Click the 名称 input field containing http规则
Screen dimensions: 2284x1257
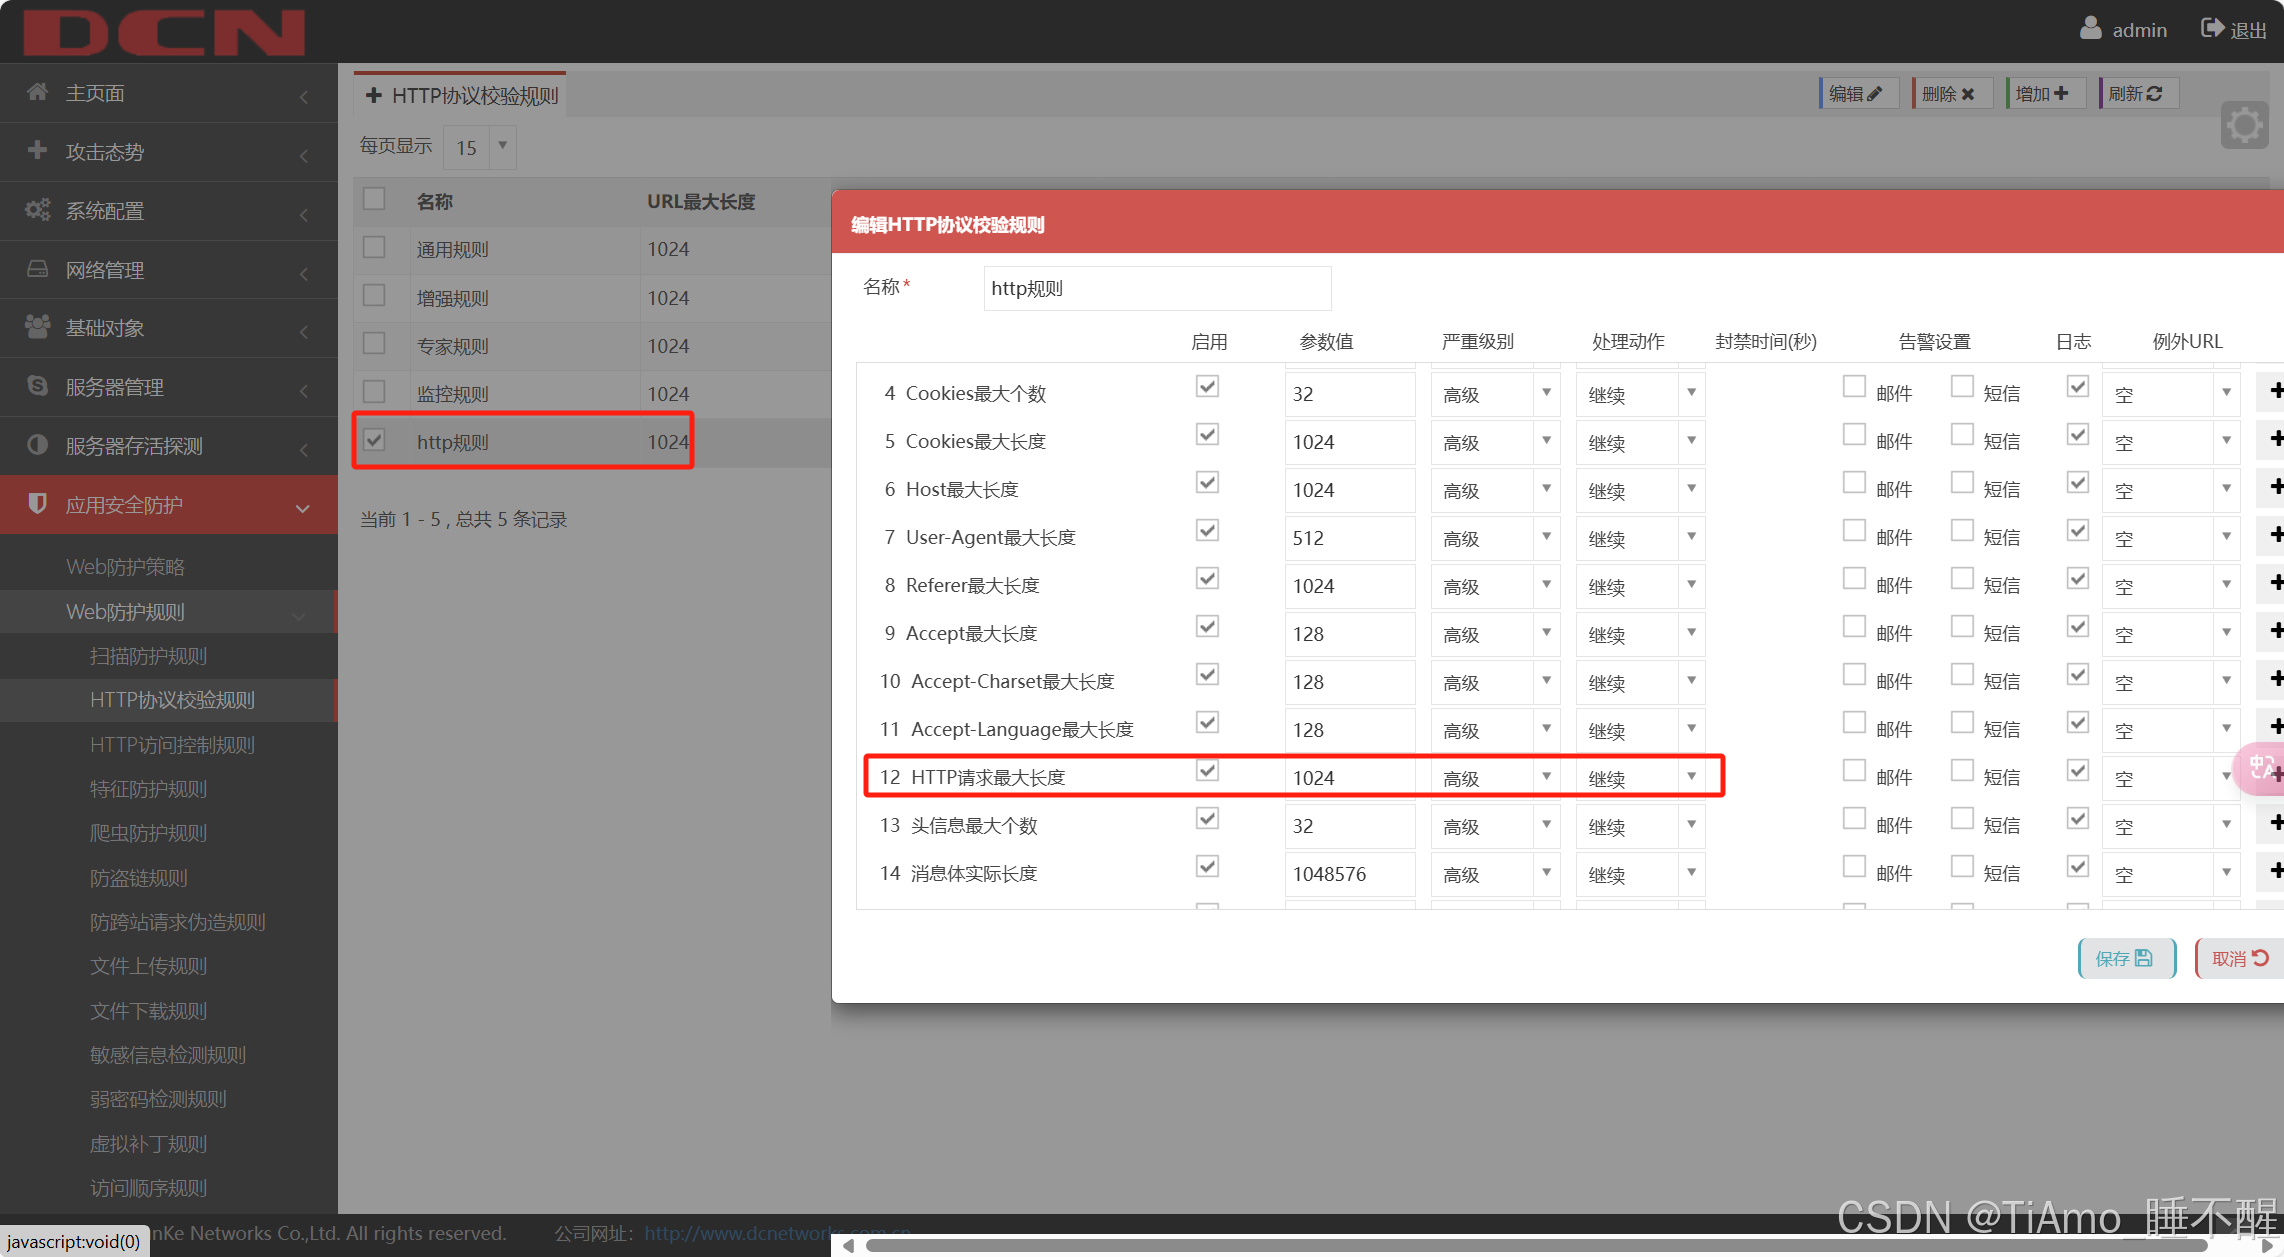[1157, 288]
